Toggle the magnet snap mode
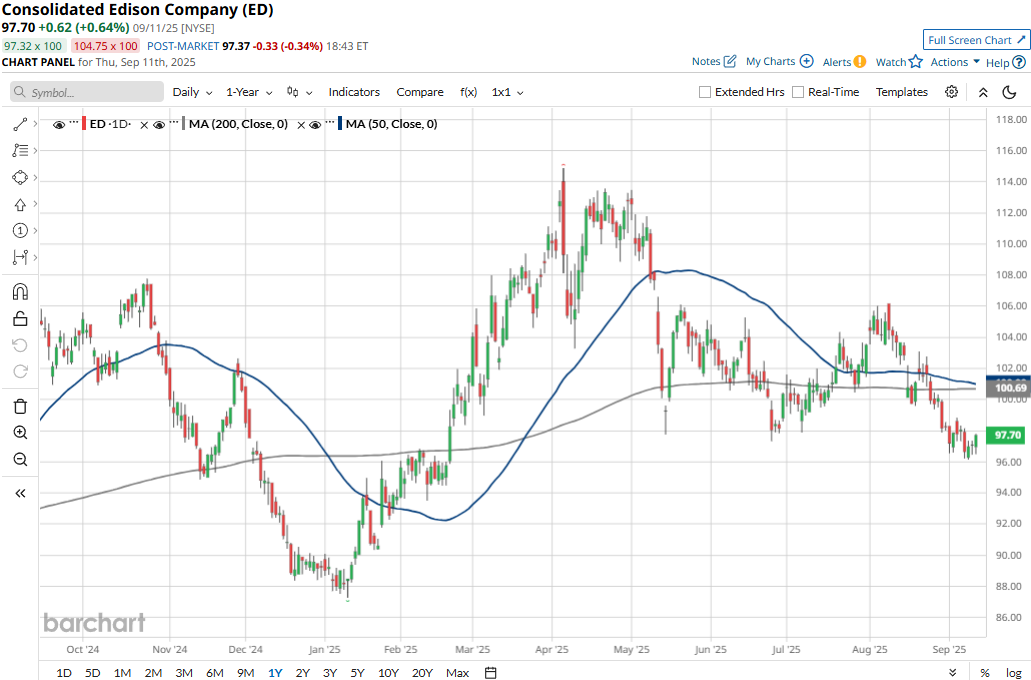 tap(20, 291)
